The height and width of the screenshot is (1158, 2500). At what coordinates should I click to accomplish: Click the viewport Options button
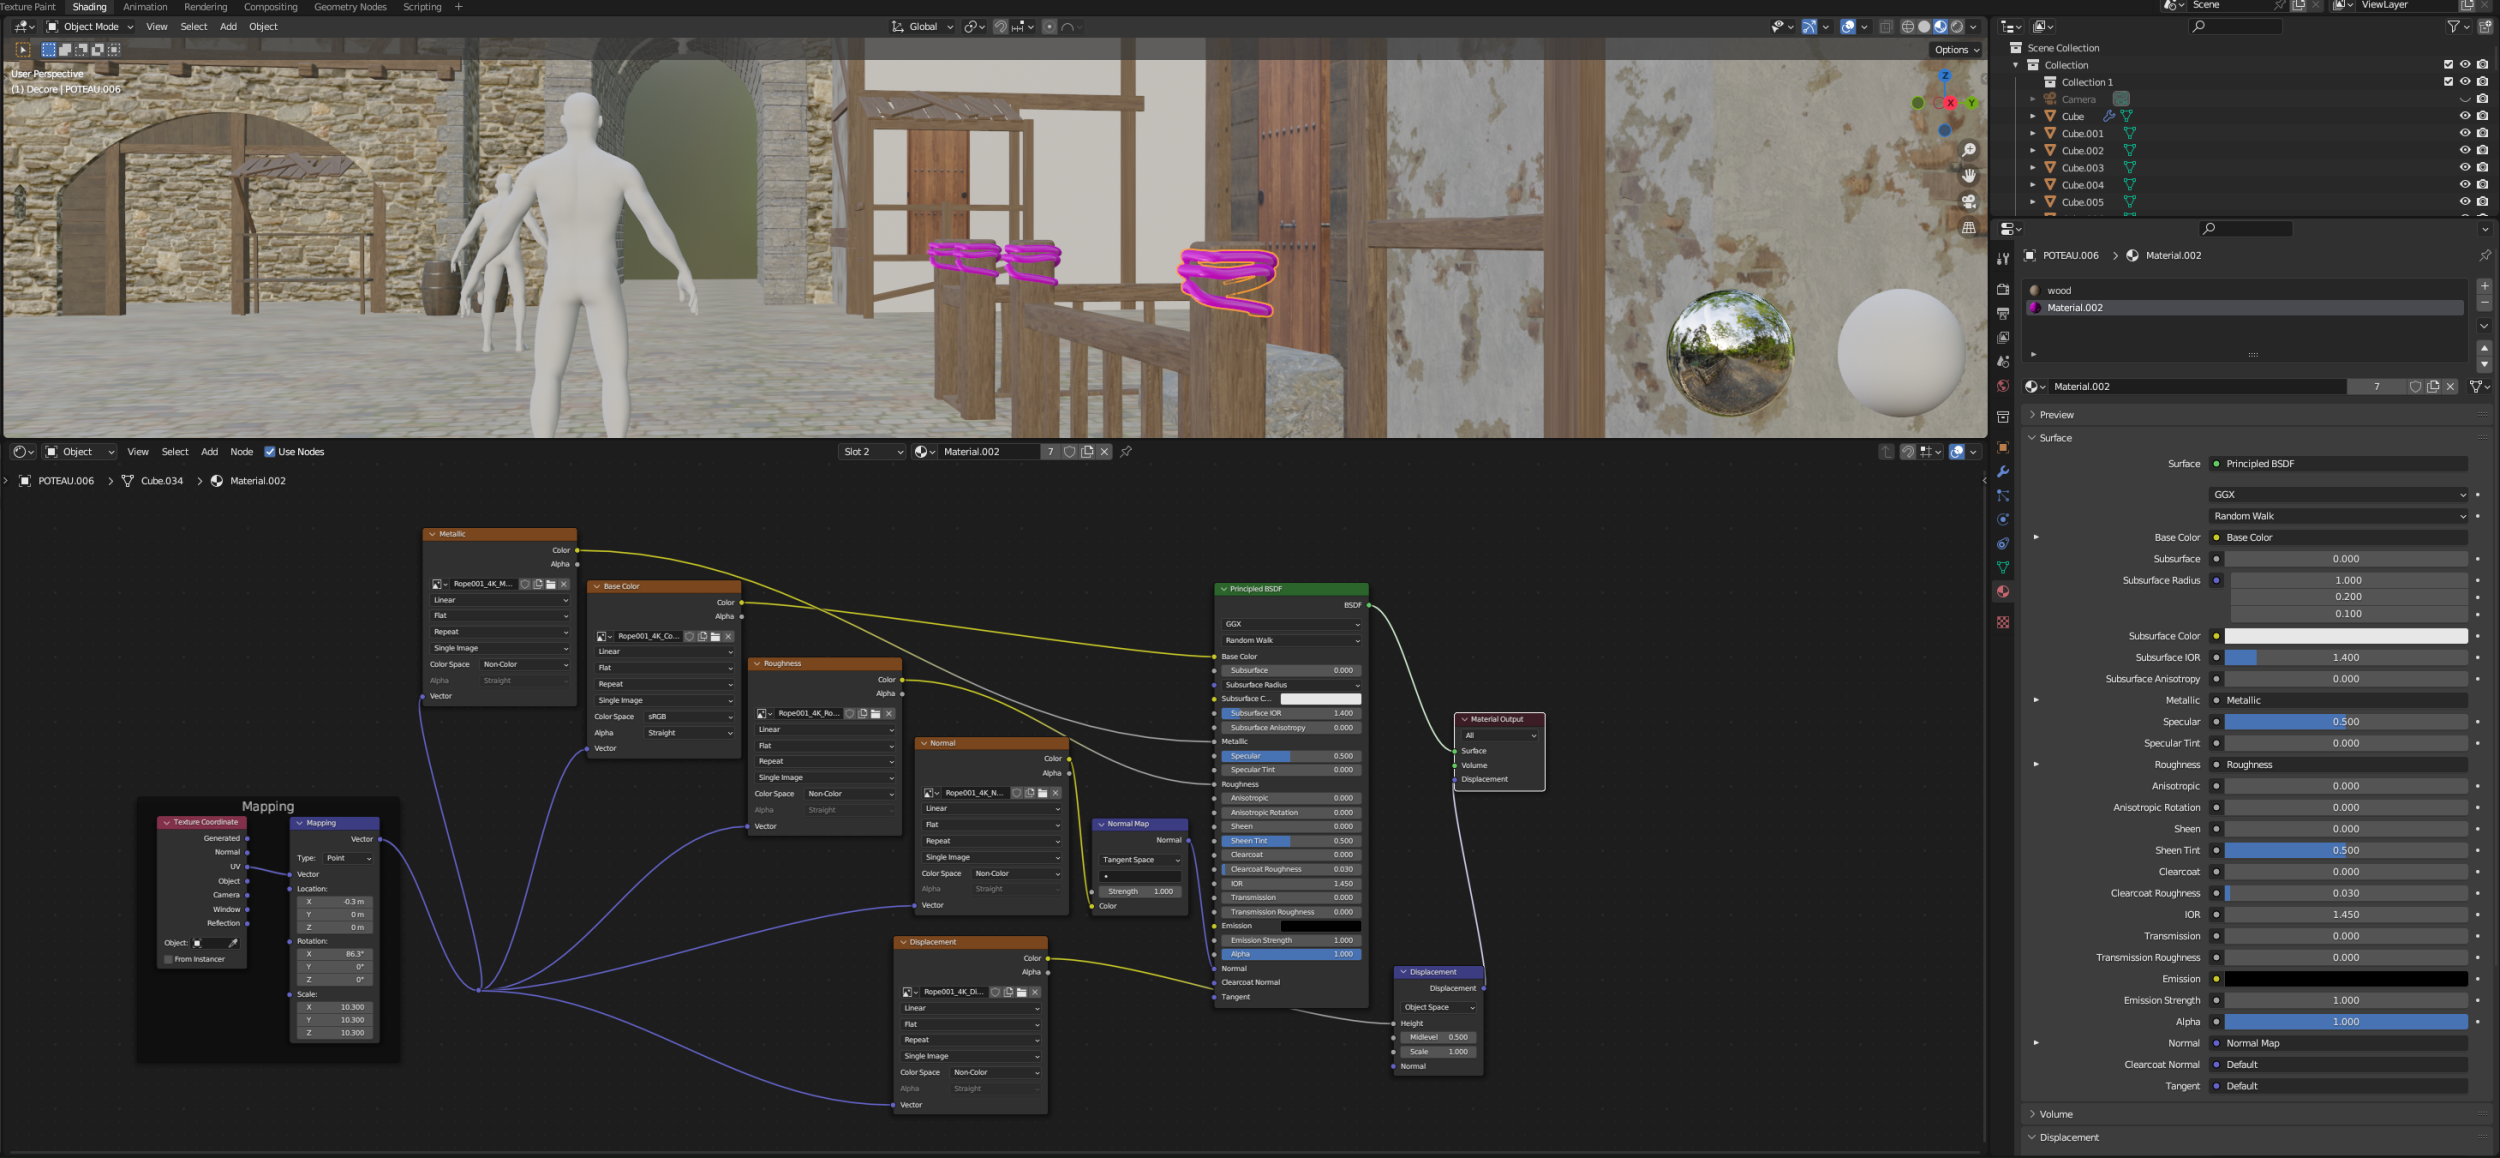pos(1955,50)
